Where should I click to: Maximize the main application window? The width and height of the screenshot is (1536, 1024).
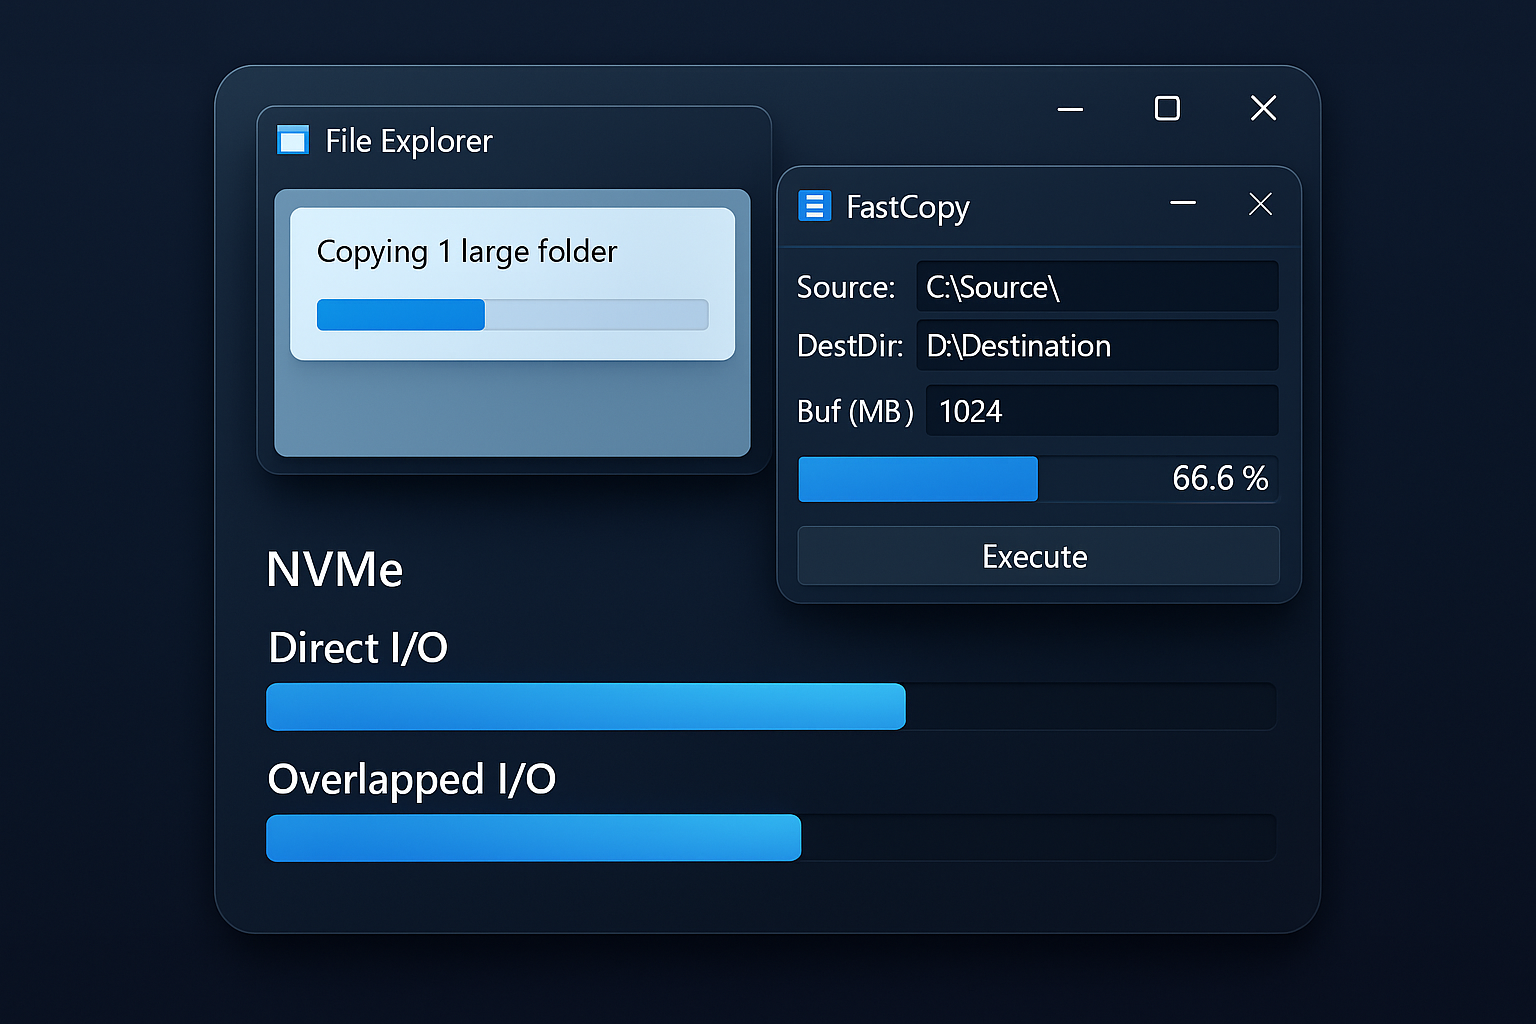[x=1167, y=108]
